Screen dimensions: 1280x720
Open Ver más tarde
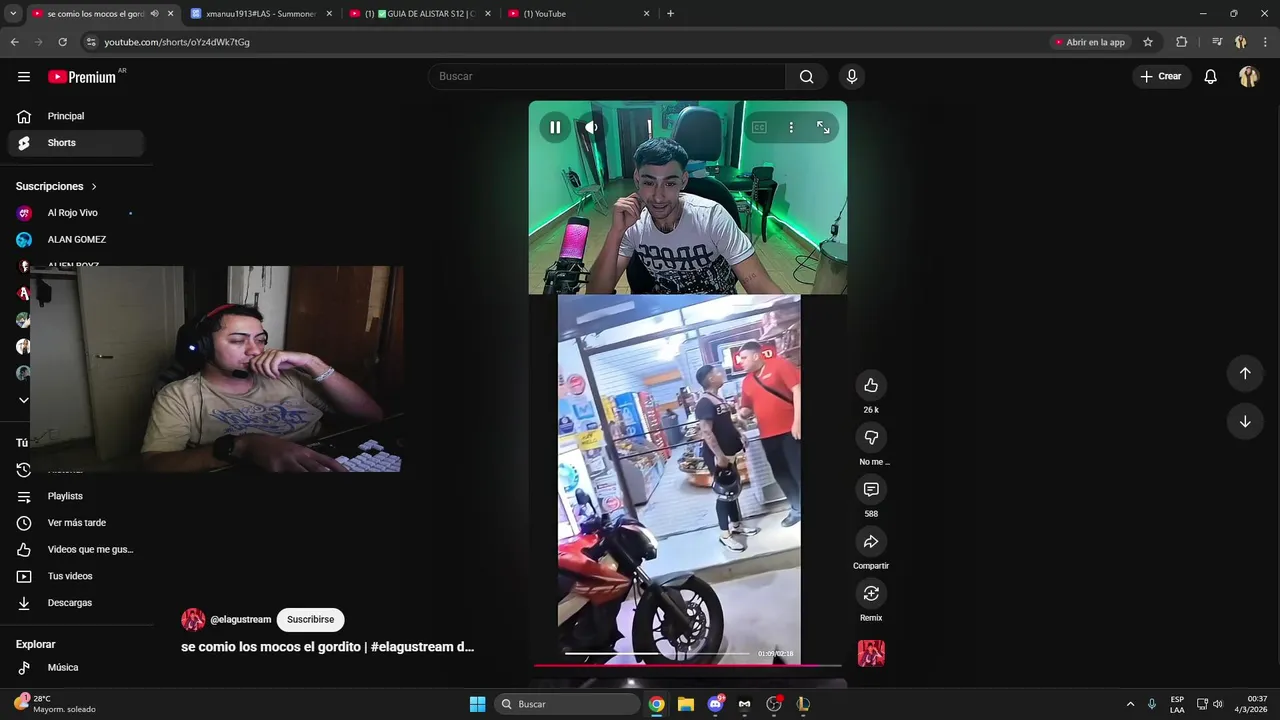pos(76,523)
